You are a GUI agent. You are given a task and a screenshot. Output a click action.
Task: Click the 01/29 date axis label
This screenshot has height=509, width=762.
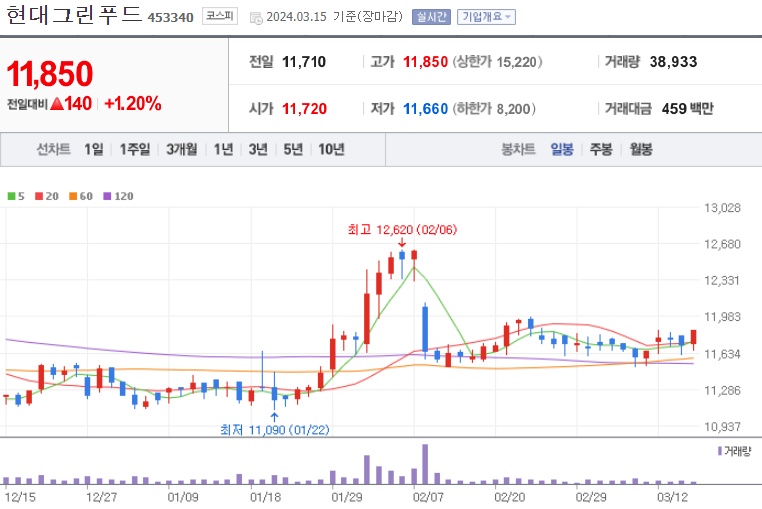click(x=346, y=497)
